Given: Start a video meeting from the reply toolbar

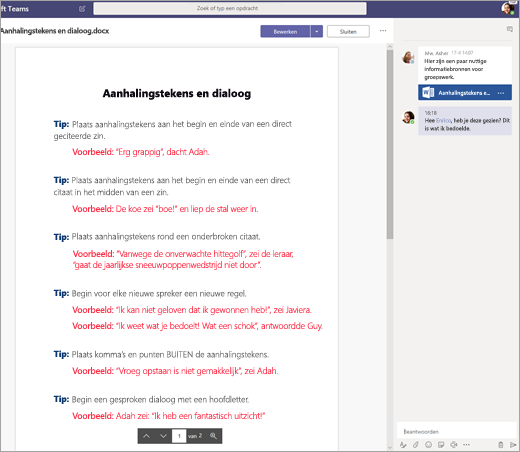Looking at the screenshot, I should click(x=454, y=445).
